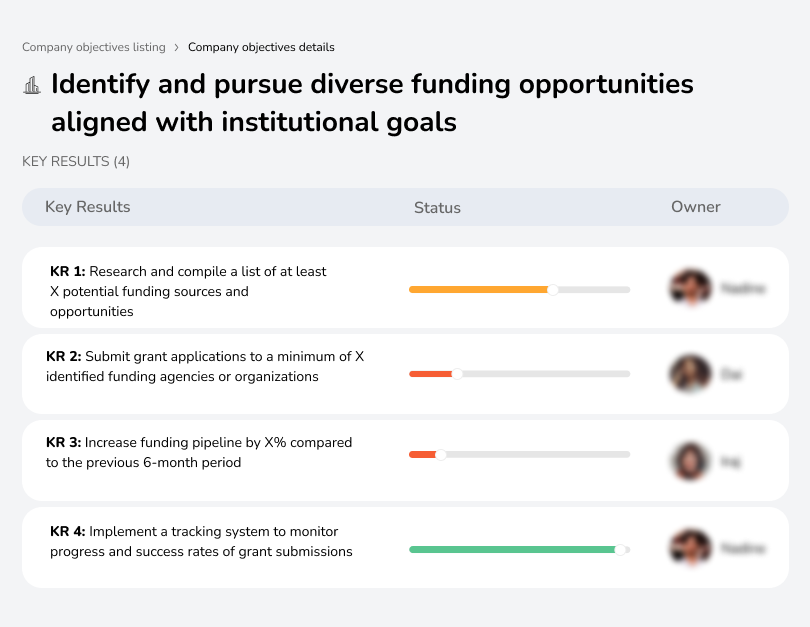Click the KR 2 red progress slider handle

pos(457,374)
